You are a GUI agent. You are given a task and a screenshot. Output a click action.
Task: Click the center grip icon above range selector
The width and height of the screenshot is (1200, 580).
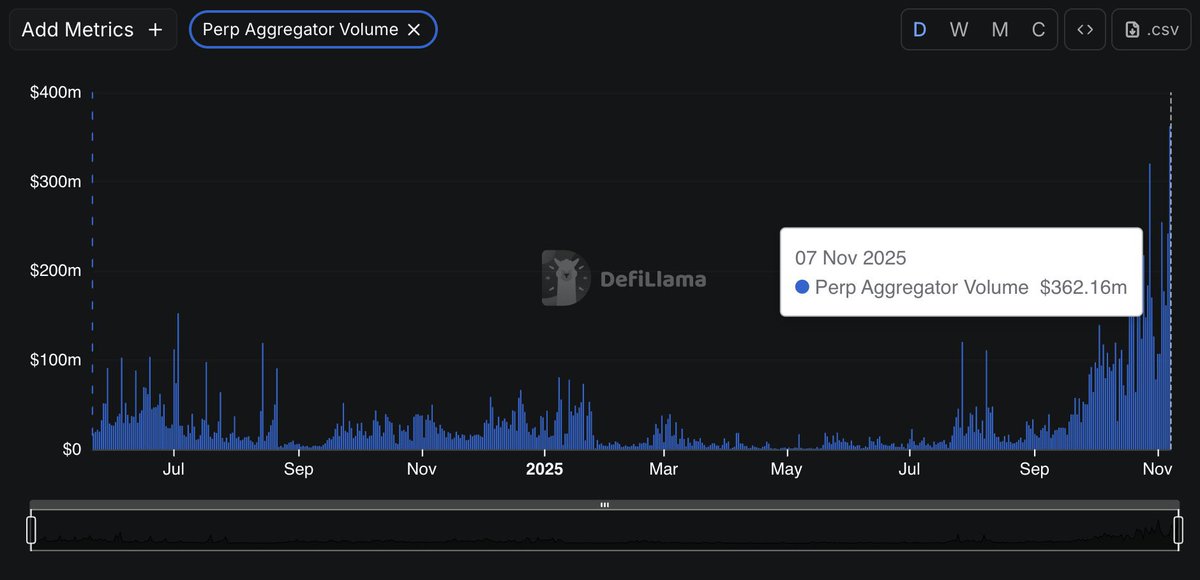604,505
